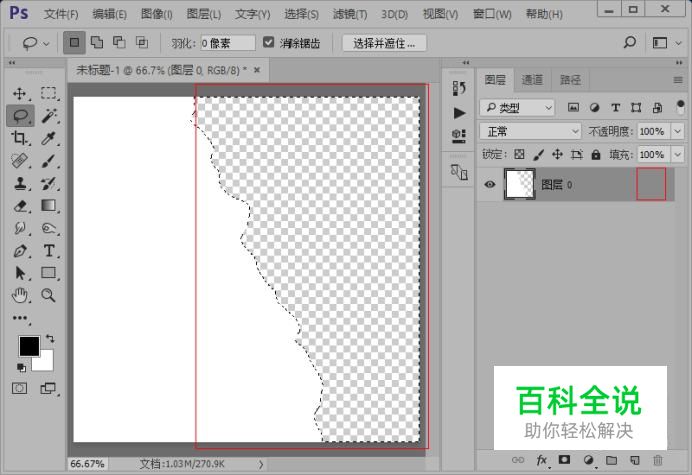Screen dimensions: 692x475
Task: Click the search icon in options bar
Action: [x=630, y=42]
